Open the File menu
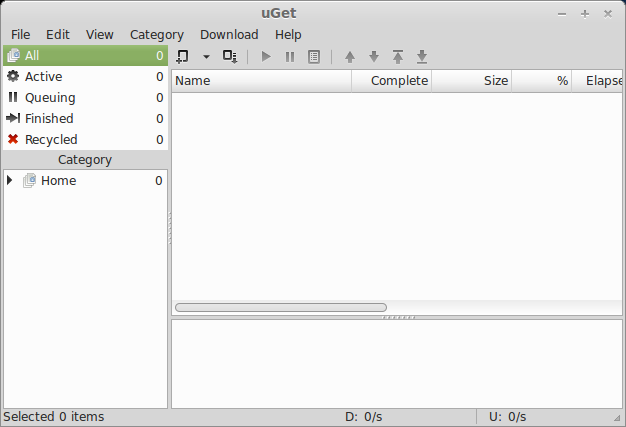Viewport: 626px width, 427px height. [20, 35]
